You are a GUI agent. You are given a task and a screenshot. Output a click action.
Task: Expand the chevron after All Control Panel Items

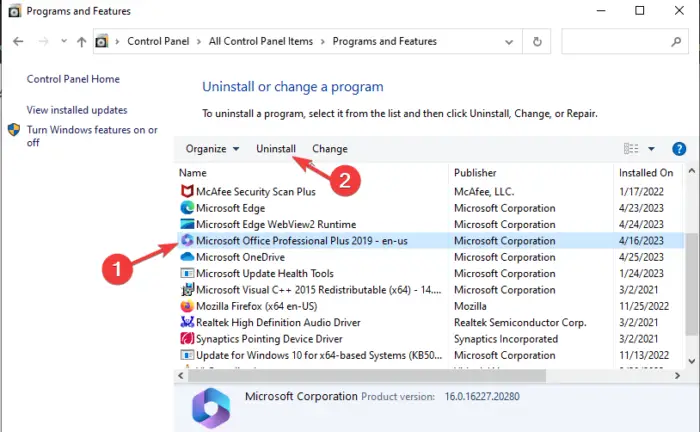coord(323,42)
